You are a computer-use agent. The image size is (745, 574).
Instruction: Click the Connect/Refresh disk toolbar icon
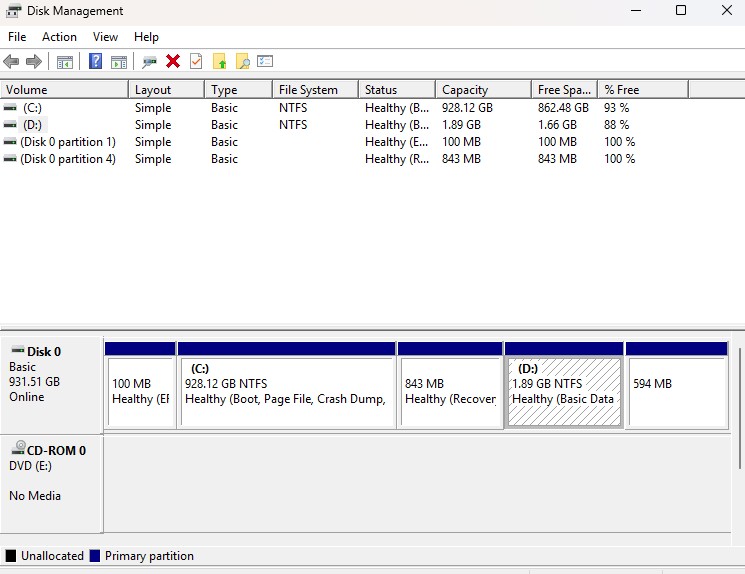coord(150,62)
